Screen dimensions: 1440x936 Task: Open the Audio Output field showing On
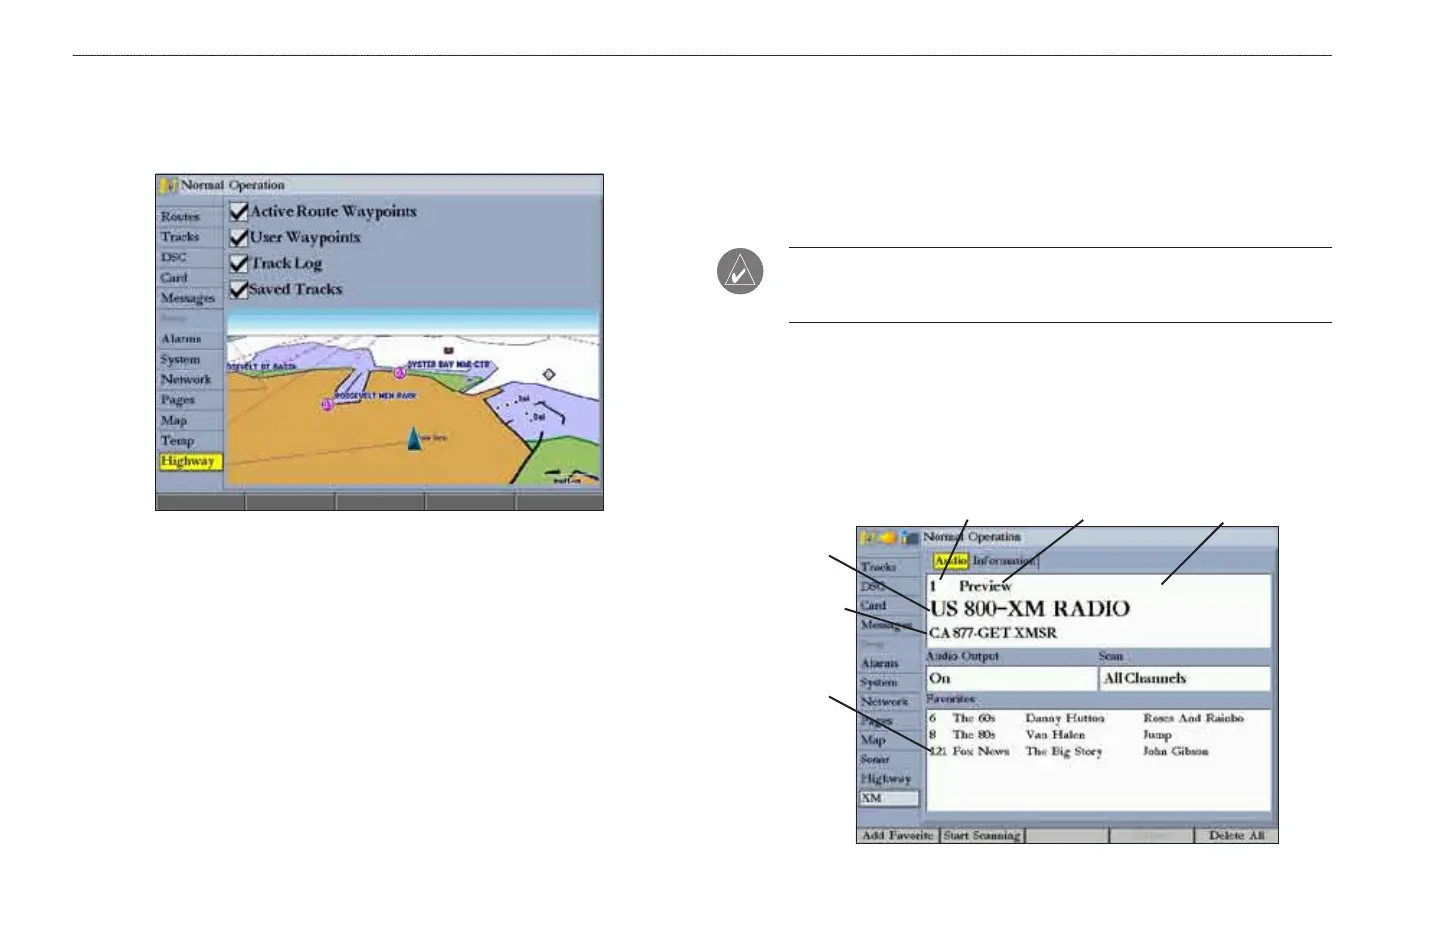click(1011, 678)
